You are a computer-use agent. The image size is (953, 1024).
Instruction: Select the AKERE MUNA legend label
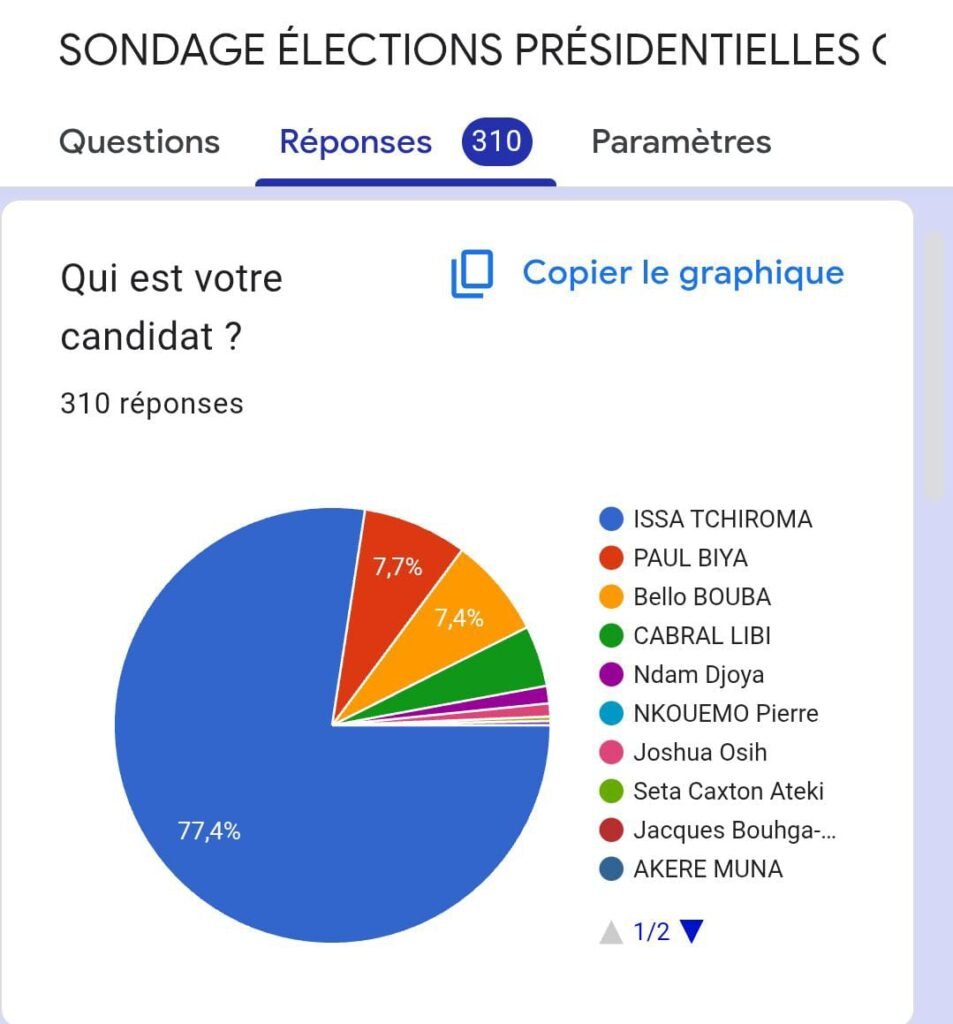(x=708, y=869)
